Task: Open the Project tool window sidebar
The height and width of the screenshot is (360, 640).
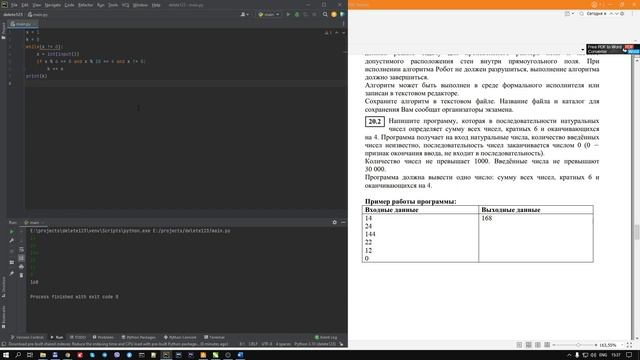Action: point(3,31)
